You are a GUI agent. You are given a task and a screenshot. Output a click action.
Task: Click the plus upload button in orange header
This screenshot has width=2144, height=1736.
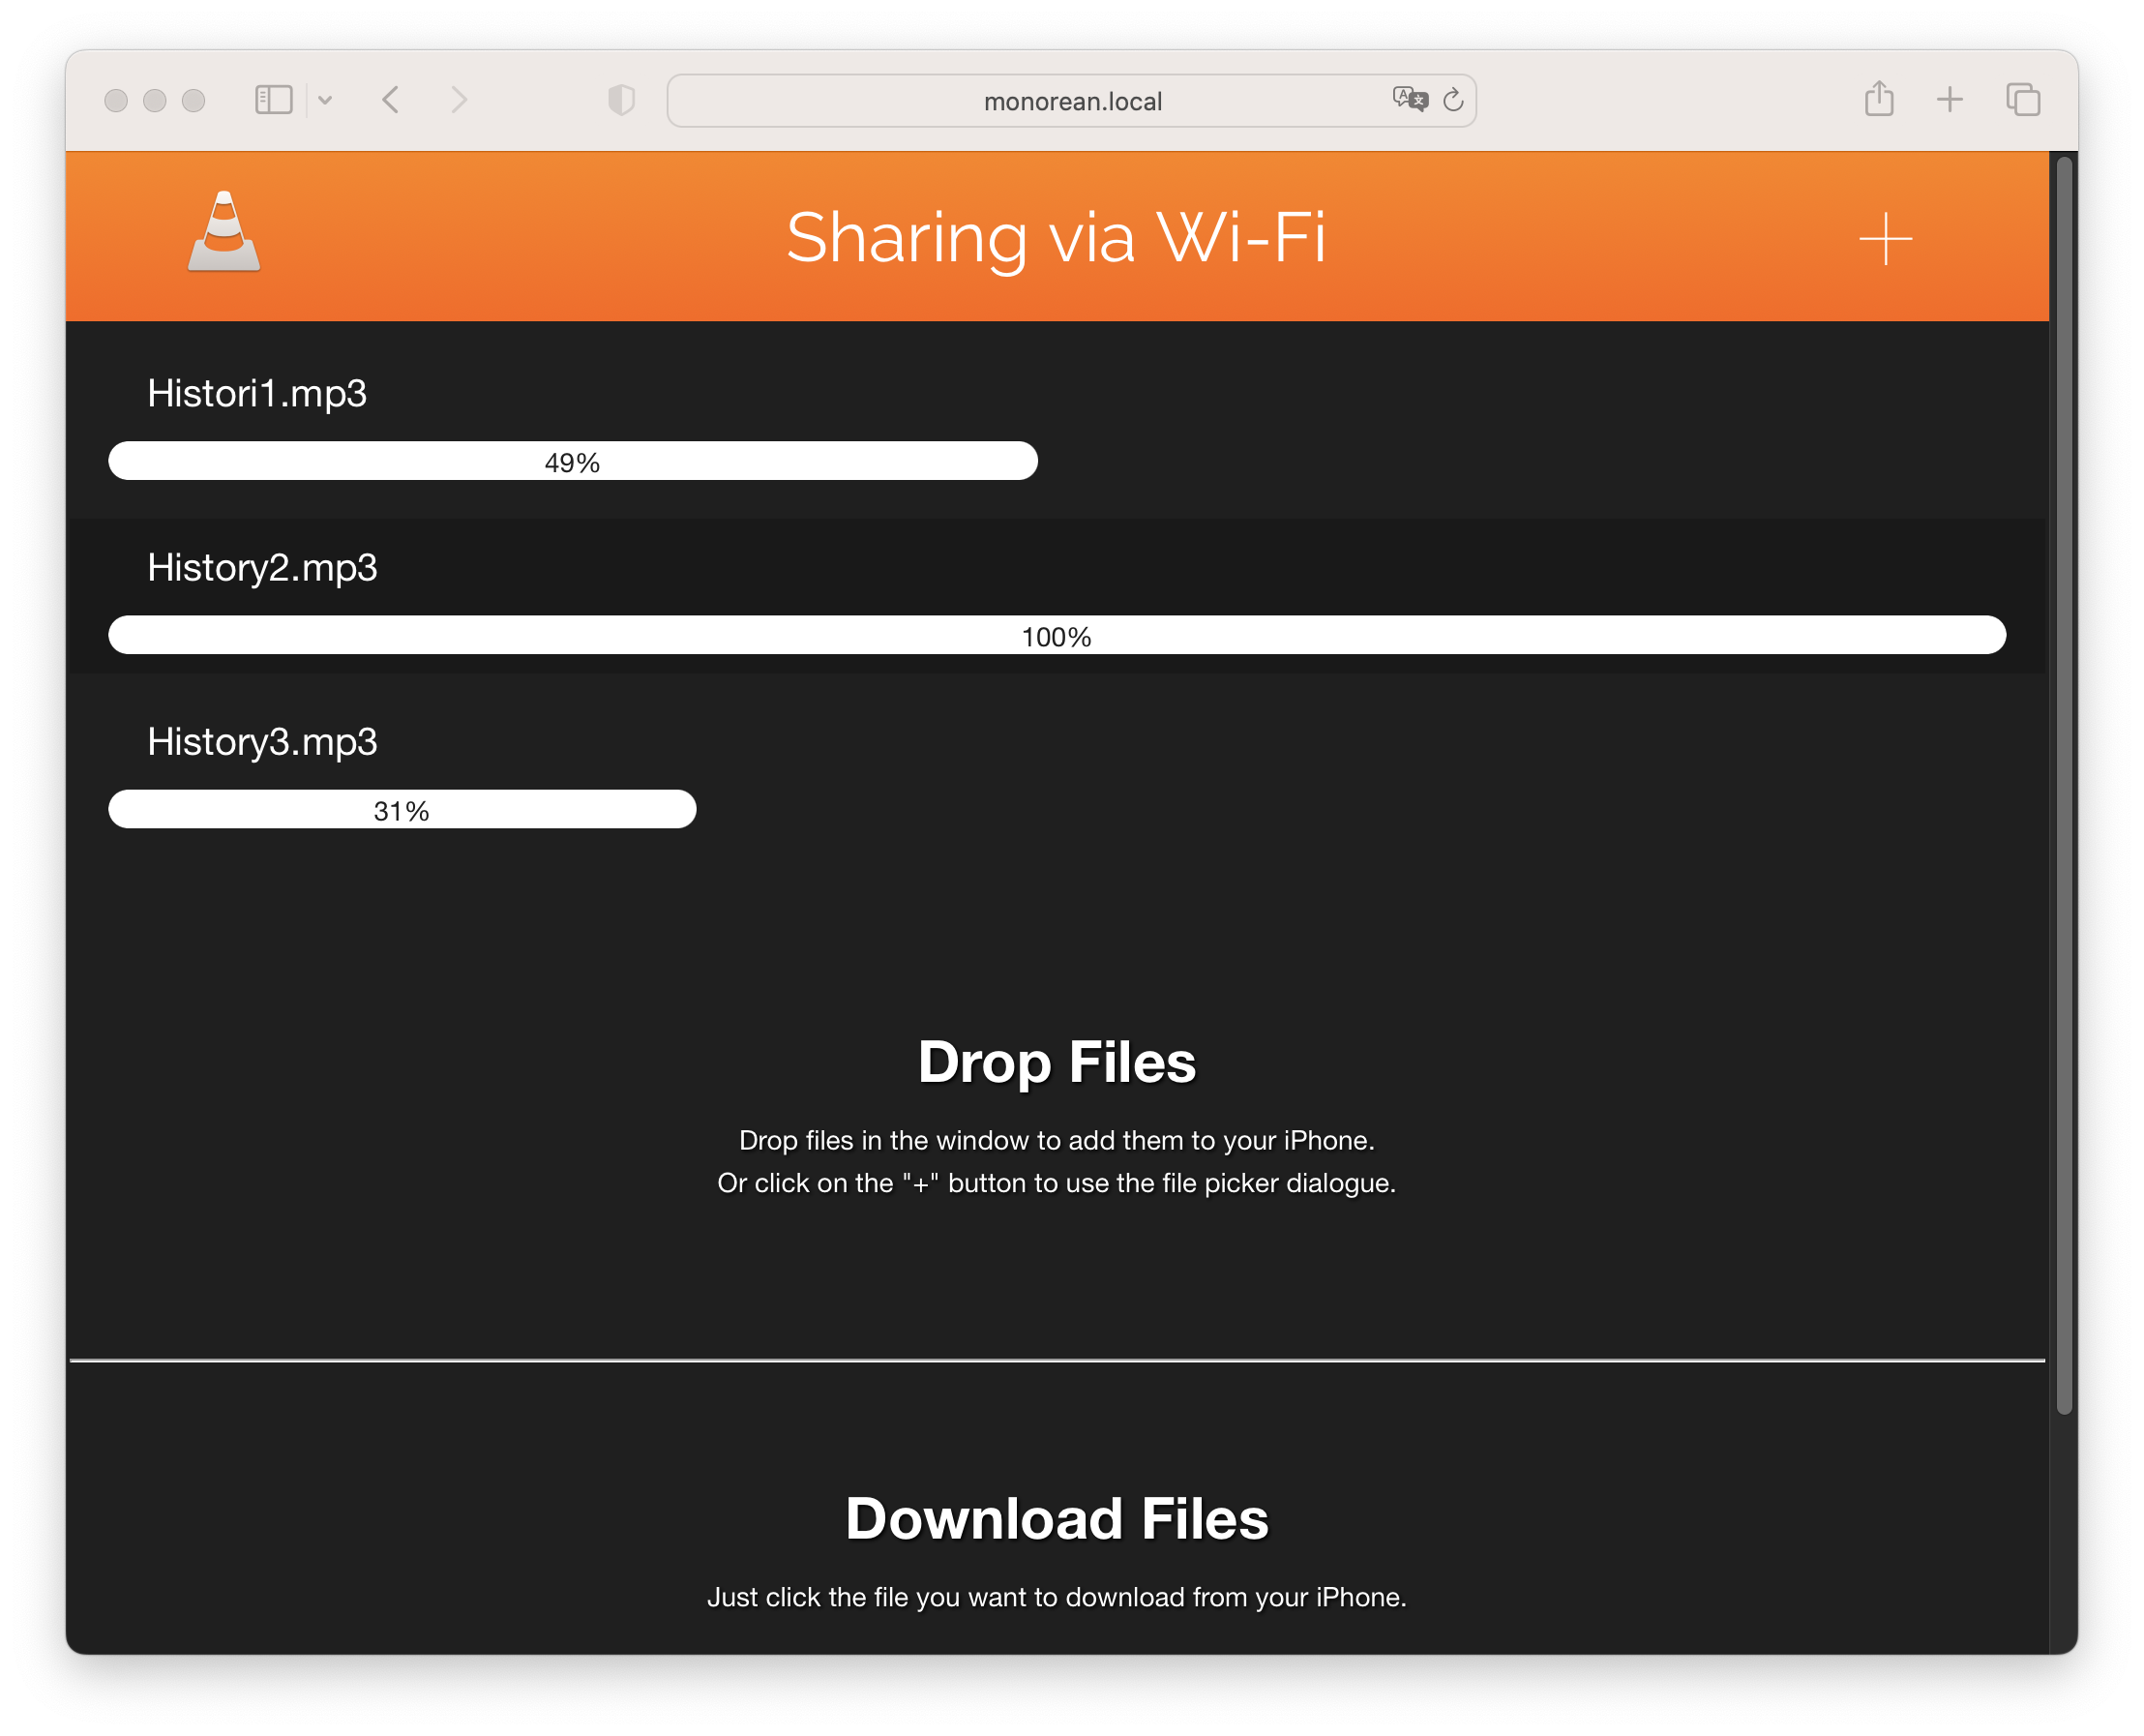[1885, 239]
